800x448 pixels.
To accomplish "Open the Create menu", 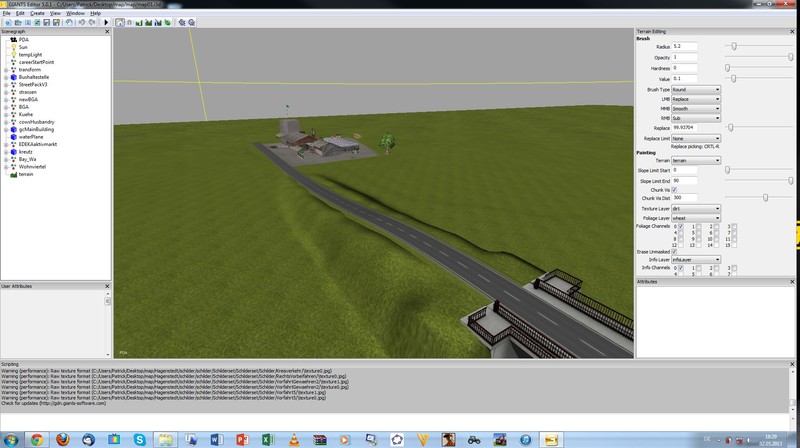I will pos(37,13).
